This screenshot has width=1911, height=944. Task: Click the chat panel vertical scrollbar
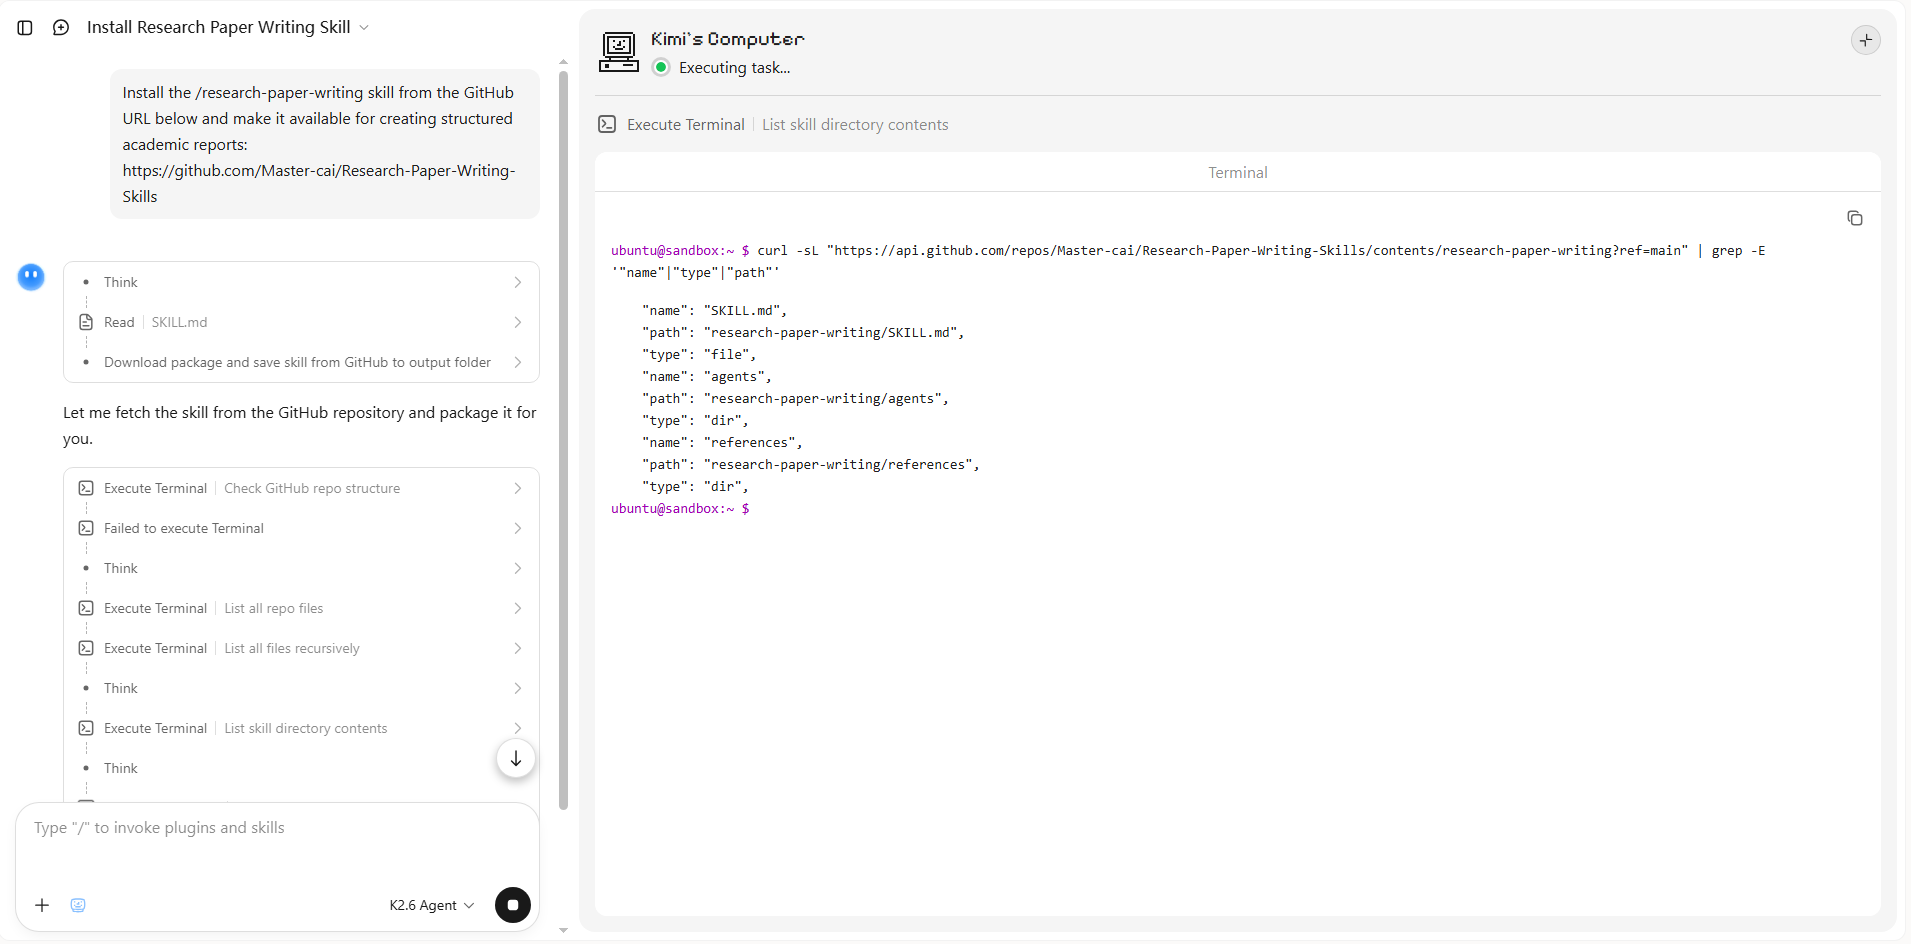pos(563,440)
